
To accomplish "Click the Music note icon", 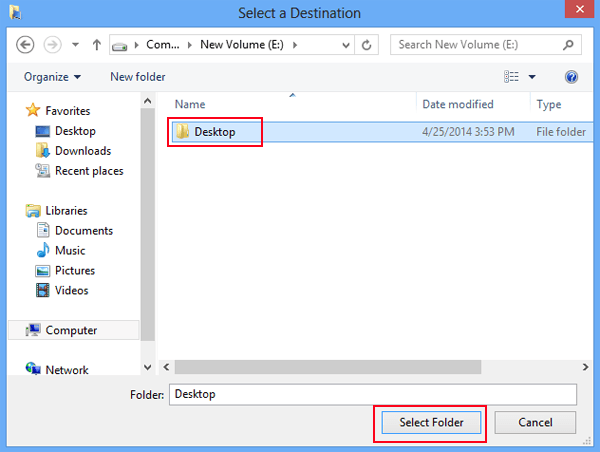I will [x=43, y=250].
